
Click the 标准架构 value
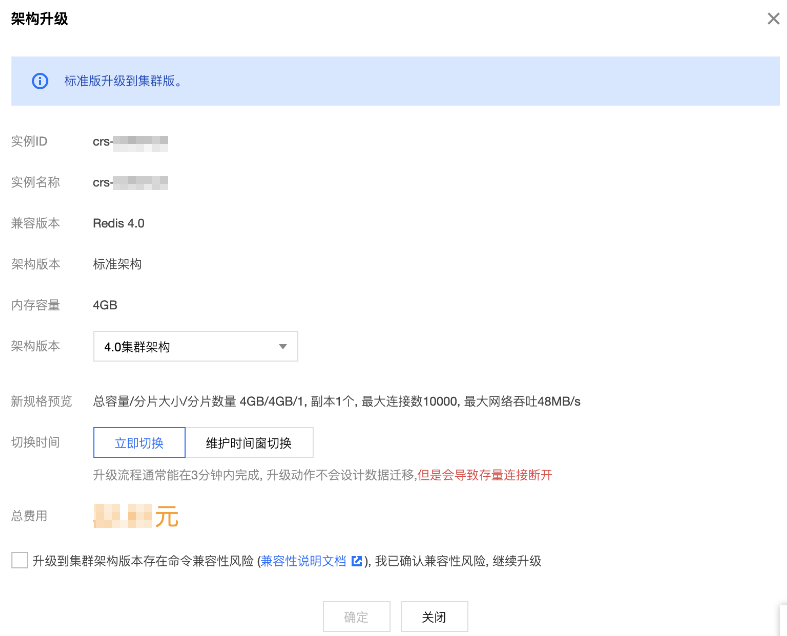coord(117,264)
